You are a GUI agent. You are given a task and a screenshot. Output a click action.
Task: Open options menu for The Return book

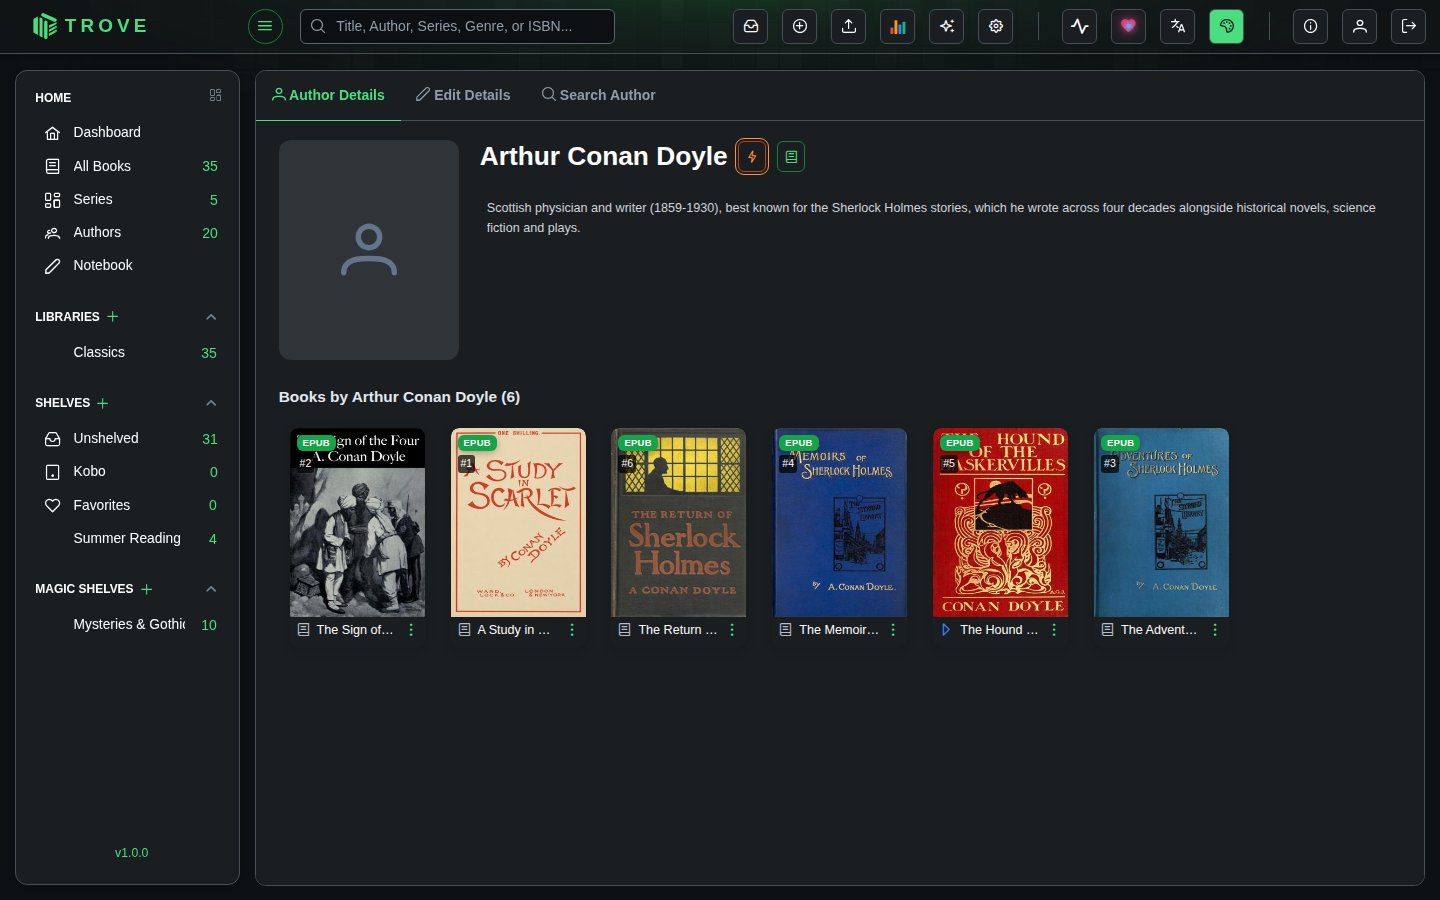tap(732, 630)
